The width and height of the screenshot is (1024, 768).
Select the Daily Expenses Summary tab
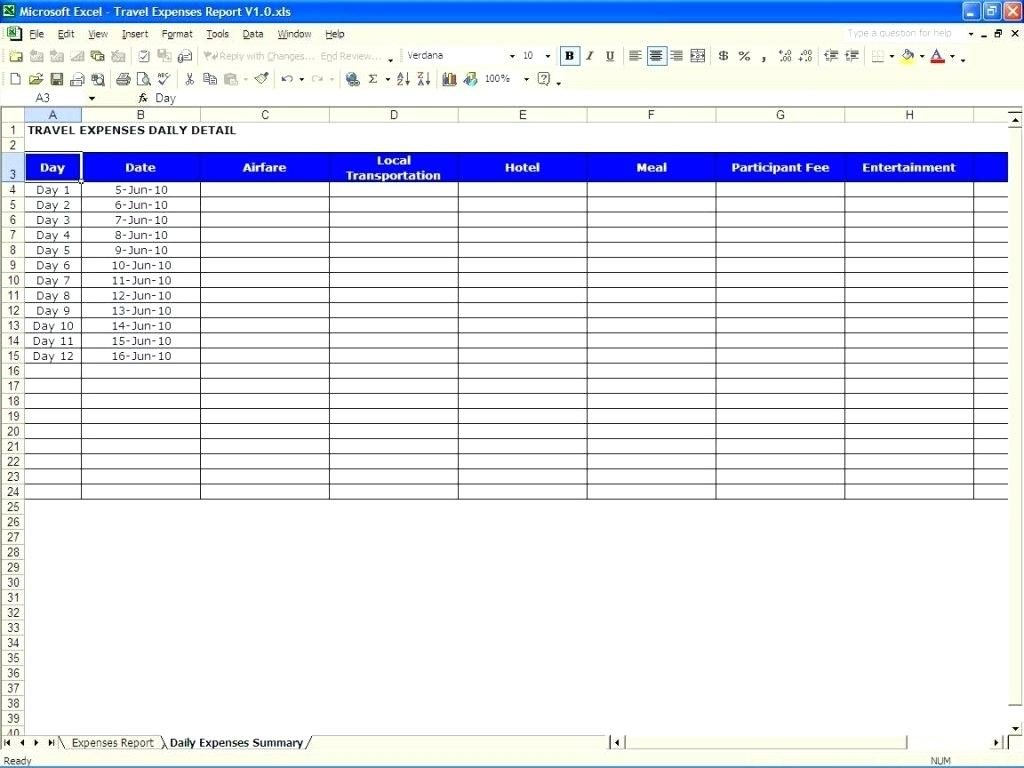click(236, 743)
